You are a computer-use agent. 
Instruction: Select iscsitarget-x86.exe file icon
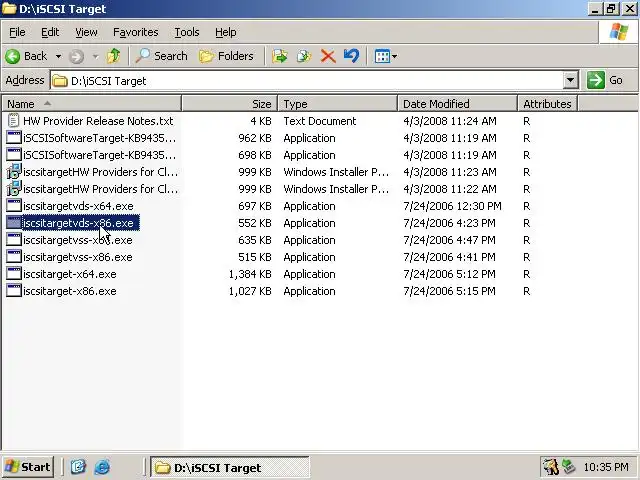tap(13, 291)
